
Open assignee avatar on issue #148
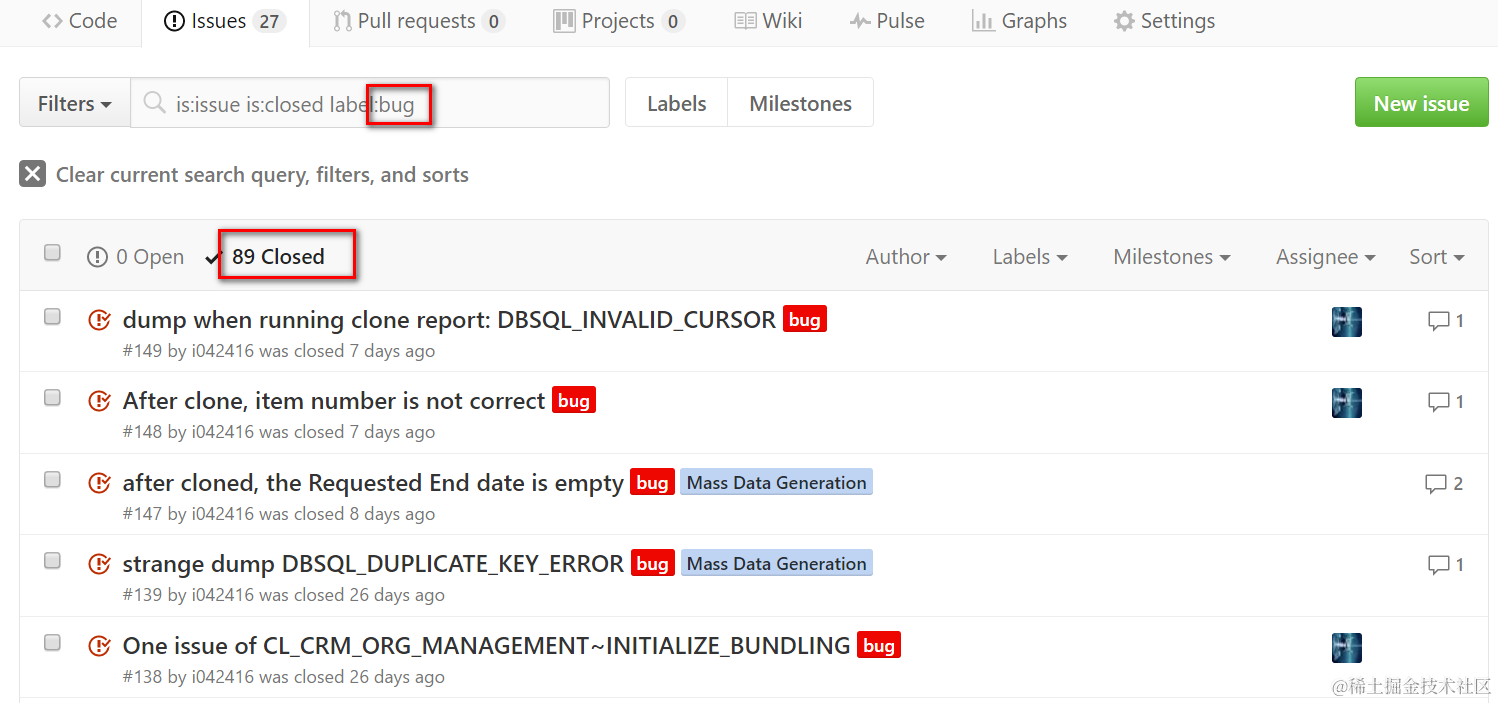click(x=1347, y=402)
